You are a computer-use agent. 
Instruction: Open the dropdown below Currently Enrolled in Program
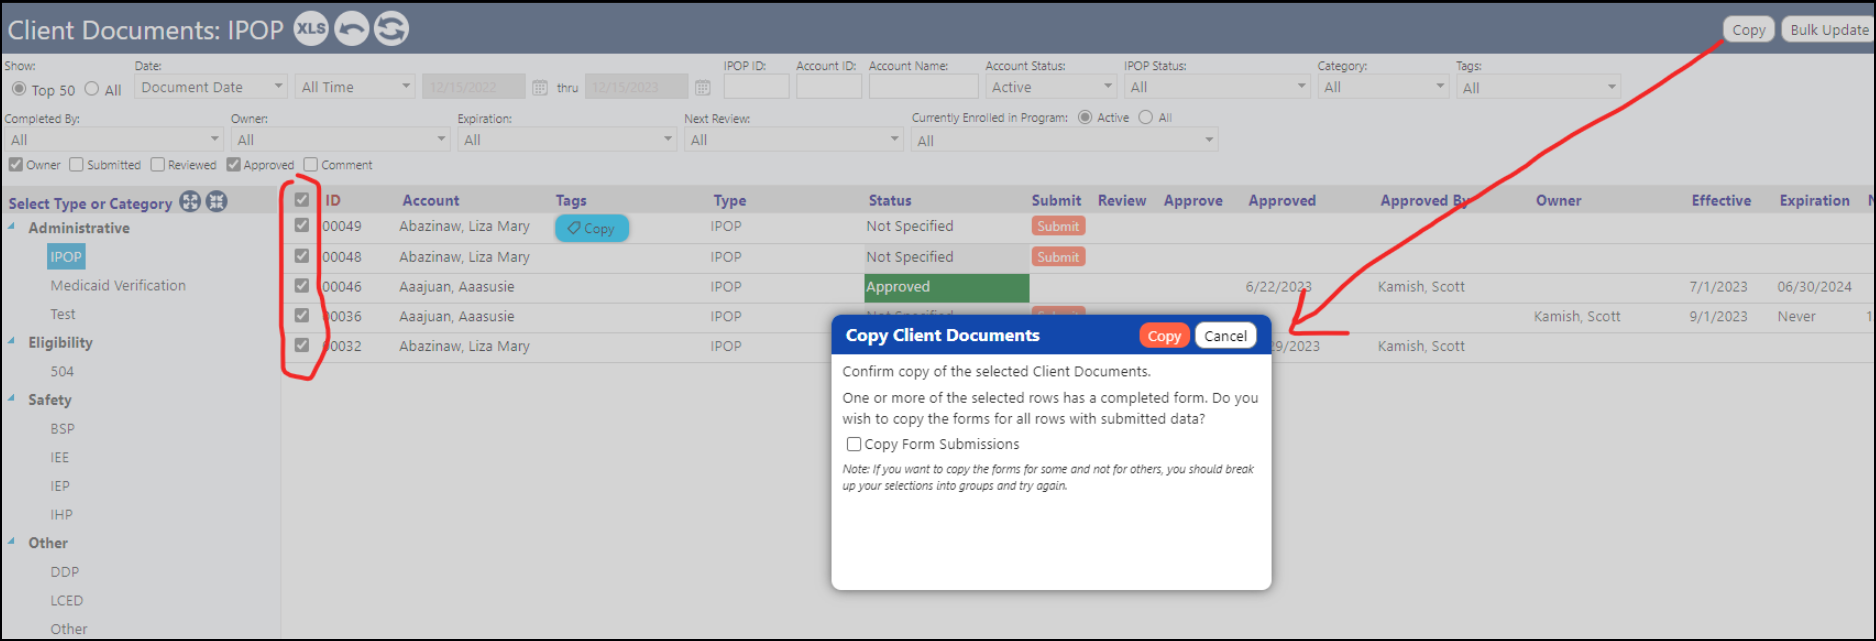[1065, 140]
